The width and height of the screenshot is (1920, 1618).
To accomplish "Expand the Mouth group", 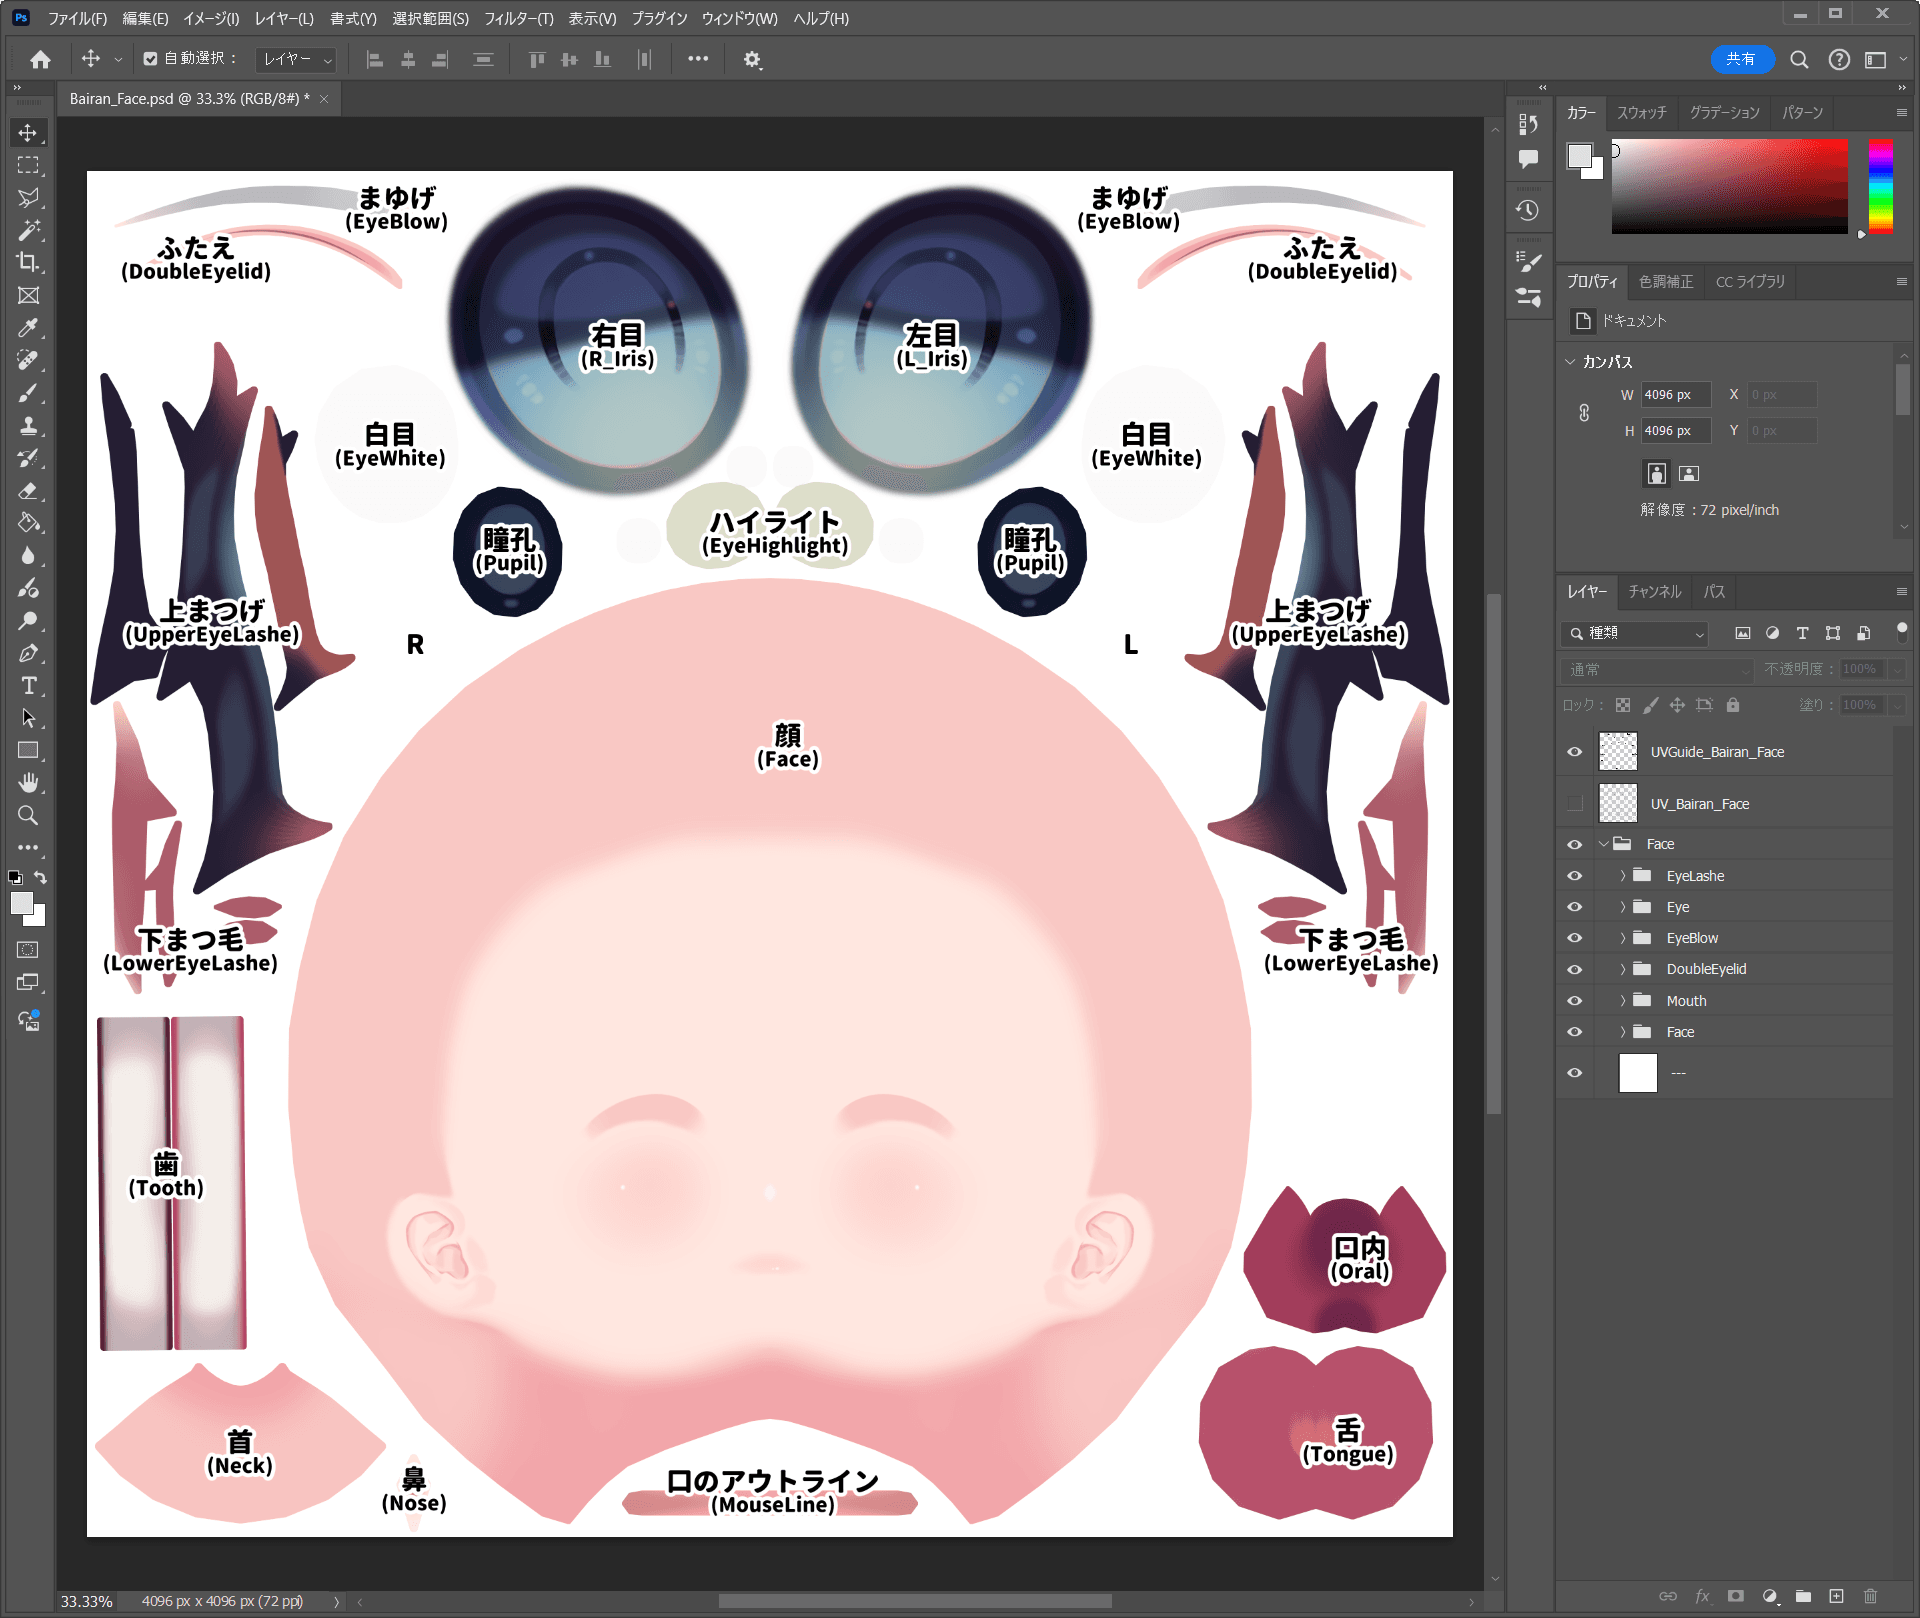I will (x=1623, y=1001).
